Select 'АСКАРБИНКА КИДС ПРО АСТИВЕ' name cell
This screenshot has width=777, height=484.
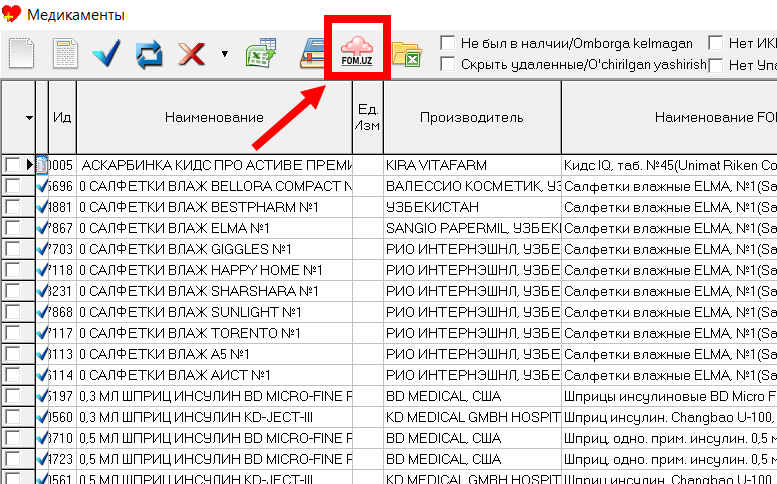click(215, 165)
